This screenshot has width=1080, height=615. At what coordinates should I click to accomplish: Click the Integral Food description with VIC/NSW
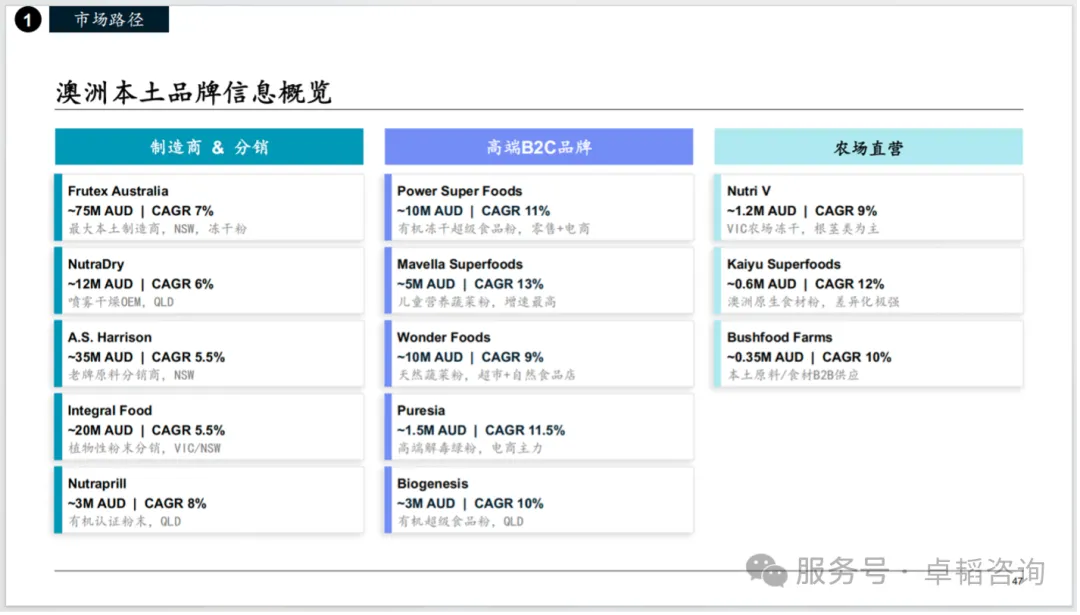145,448
